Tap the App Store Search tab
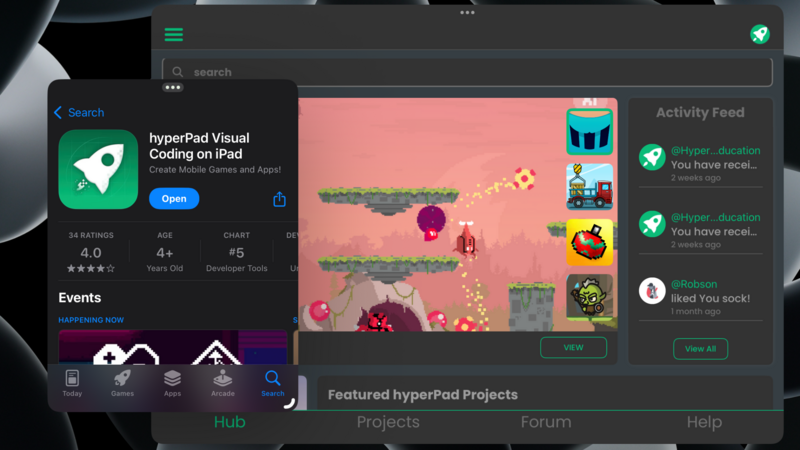 272,383
